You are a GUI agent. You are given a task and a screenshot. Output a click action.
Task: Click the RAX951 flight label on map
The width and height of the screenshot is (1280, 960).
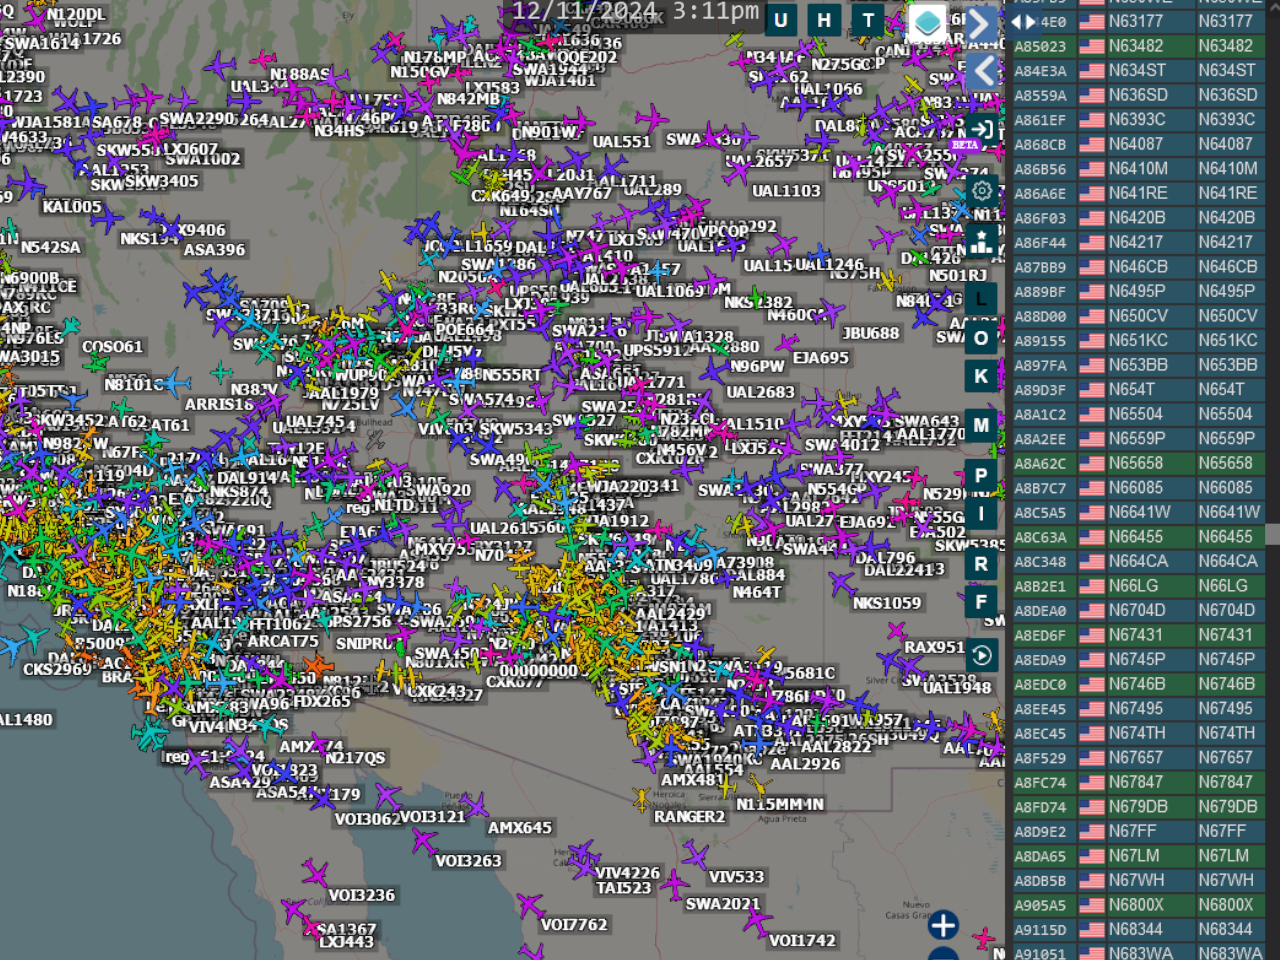(x=935, y=647)
